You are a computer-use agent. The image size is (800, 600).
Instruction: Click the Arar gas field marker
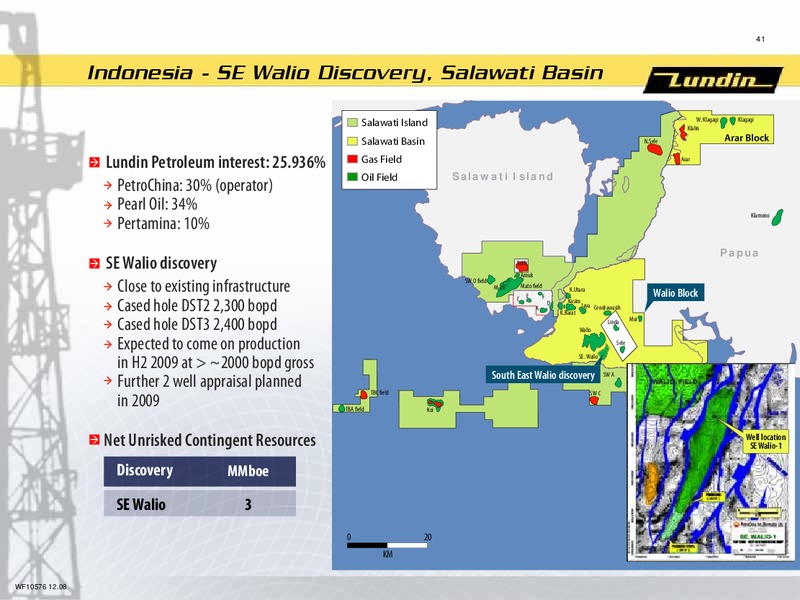(677, 159)
